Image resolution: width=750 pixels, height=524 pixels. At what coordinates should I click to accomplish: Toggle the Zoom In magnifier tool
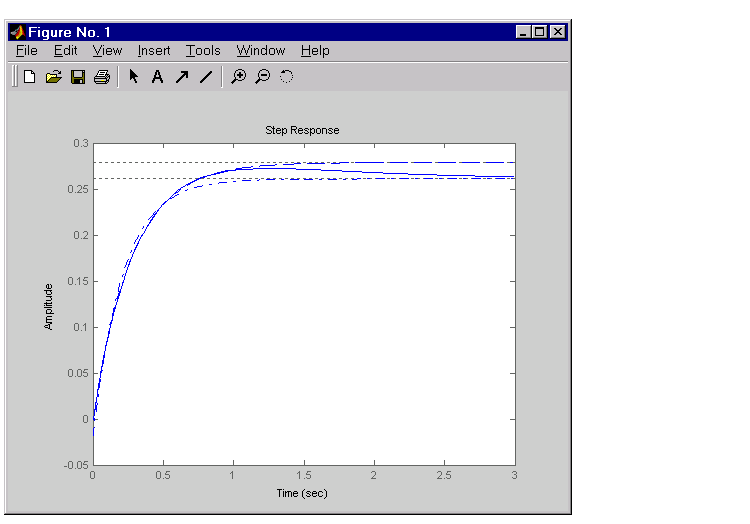click(x=238, y=77)
